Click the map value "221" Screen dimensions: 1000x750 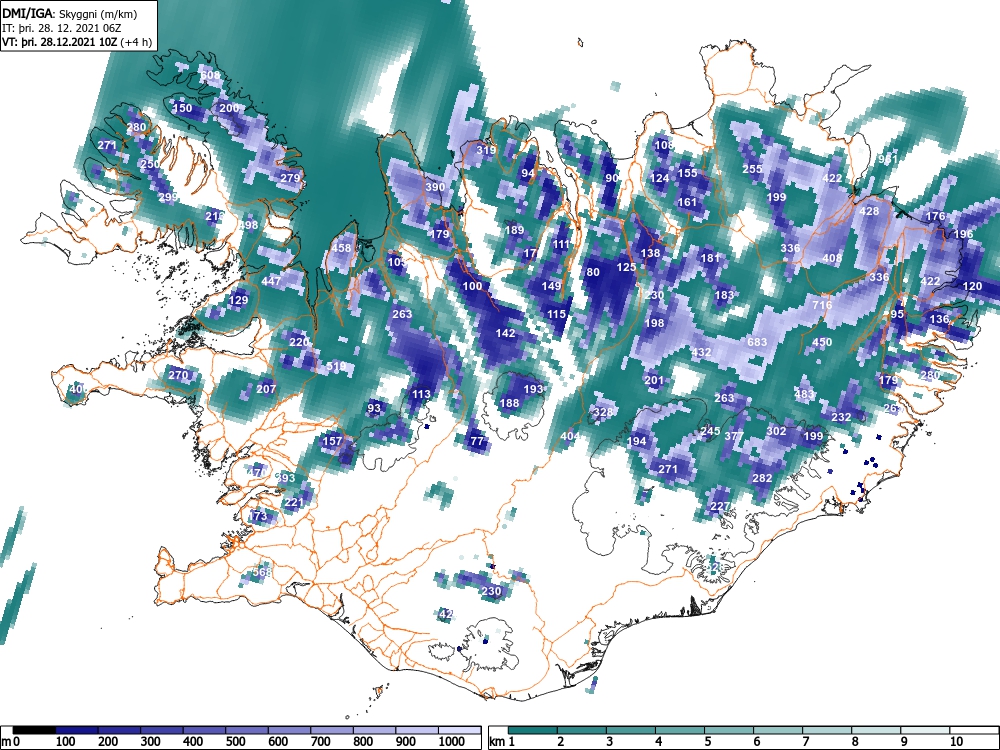click(294, 502)
